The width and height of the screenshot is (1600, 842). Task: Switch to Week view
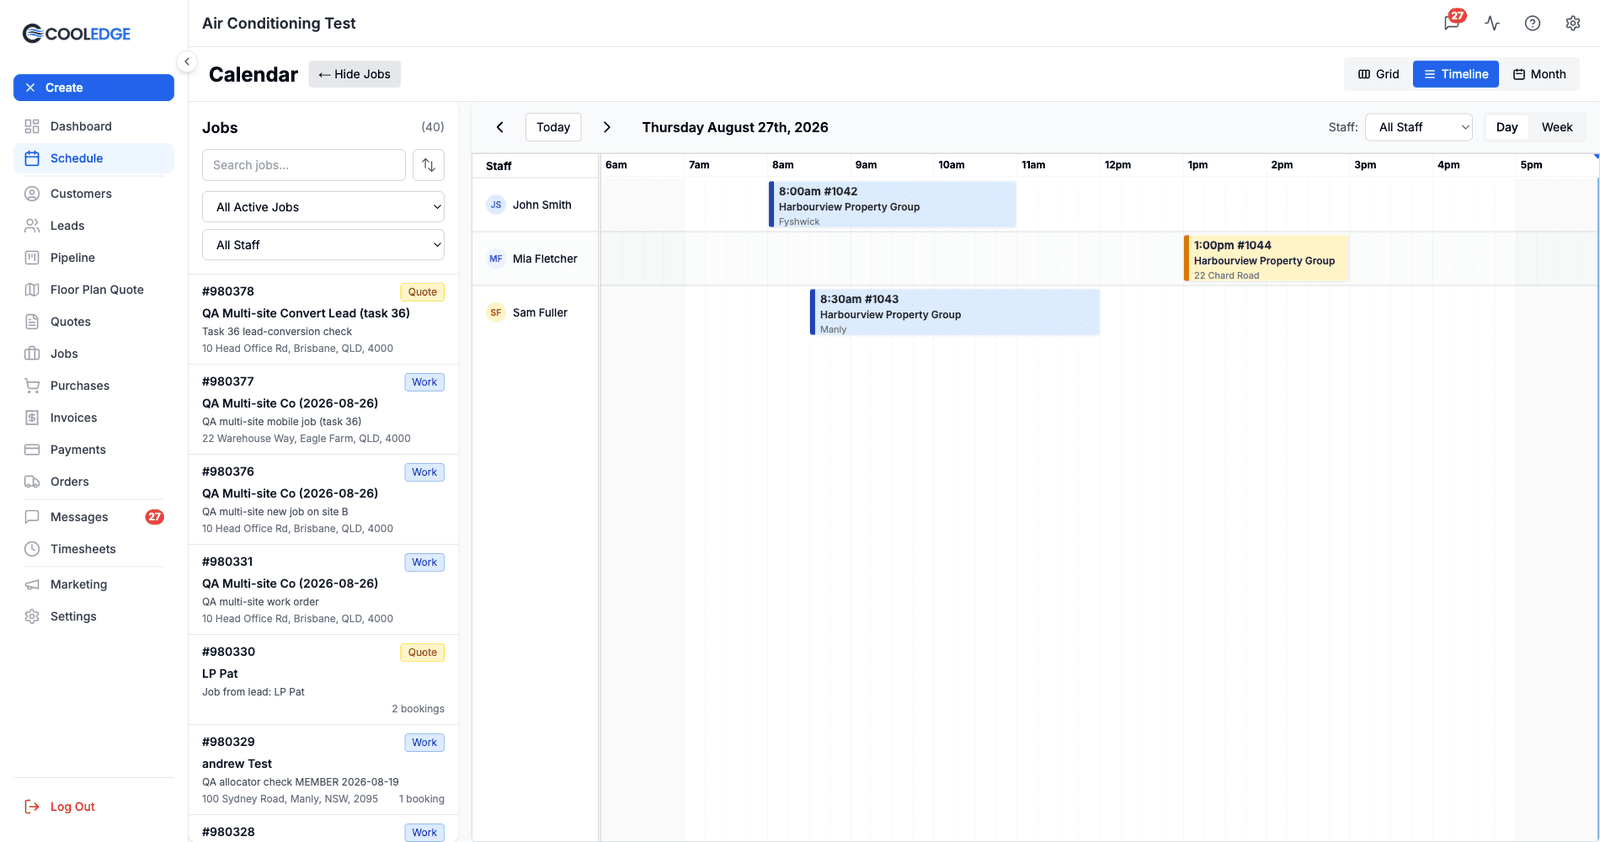(1557, 127)
